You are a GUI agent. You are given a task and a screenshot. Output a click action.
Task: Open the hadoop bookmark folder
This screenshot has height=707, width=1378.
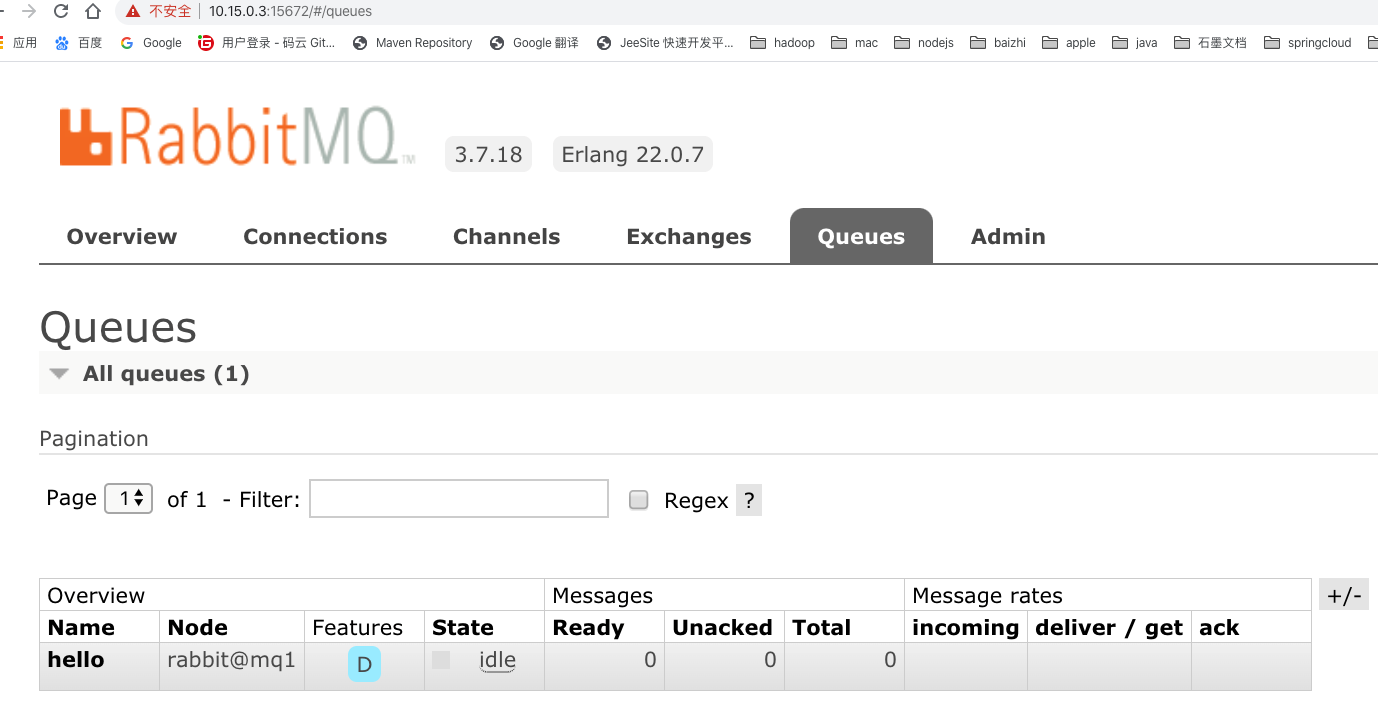pyautogui.click(x=783, y=43)
